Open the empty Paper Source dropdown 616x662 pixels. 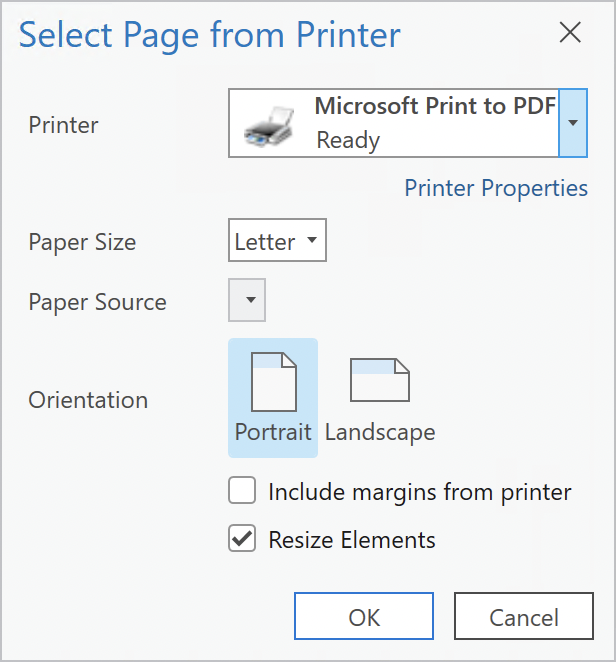point(248,300)
